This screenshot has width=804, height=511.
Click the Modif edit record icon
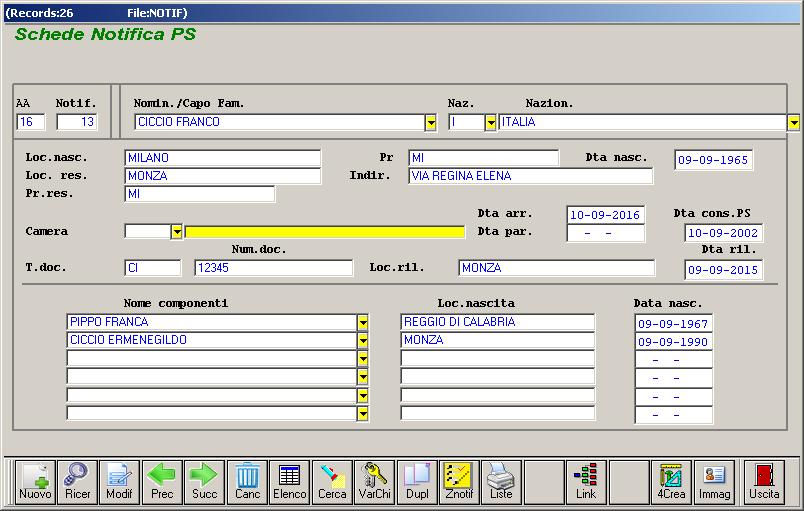(119, 481)
